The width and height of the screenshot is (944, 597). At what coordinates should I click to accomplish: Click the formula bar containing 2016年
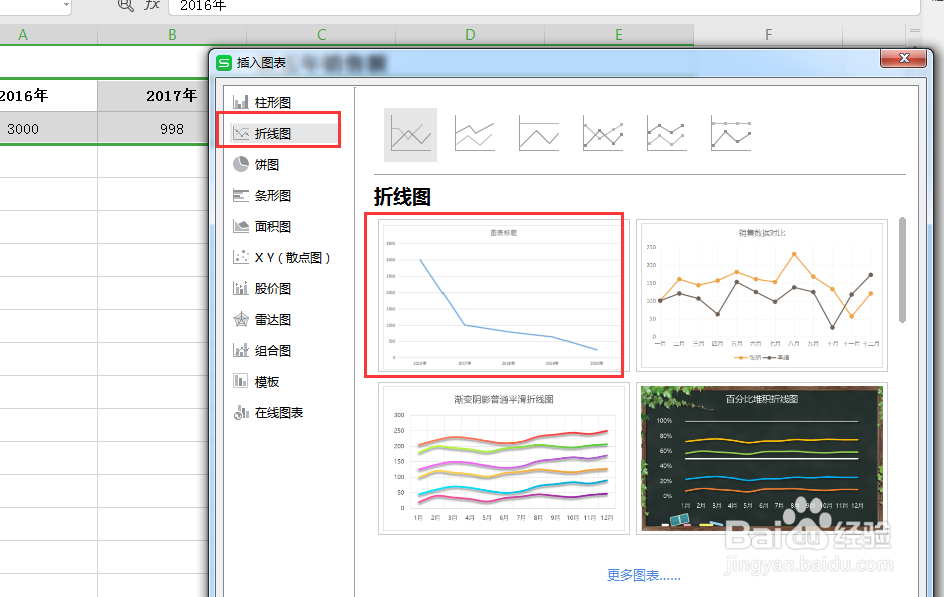coord(544,6)
